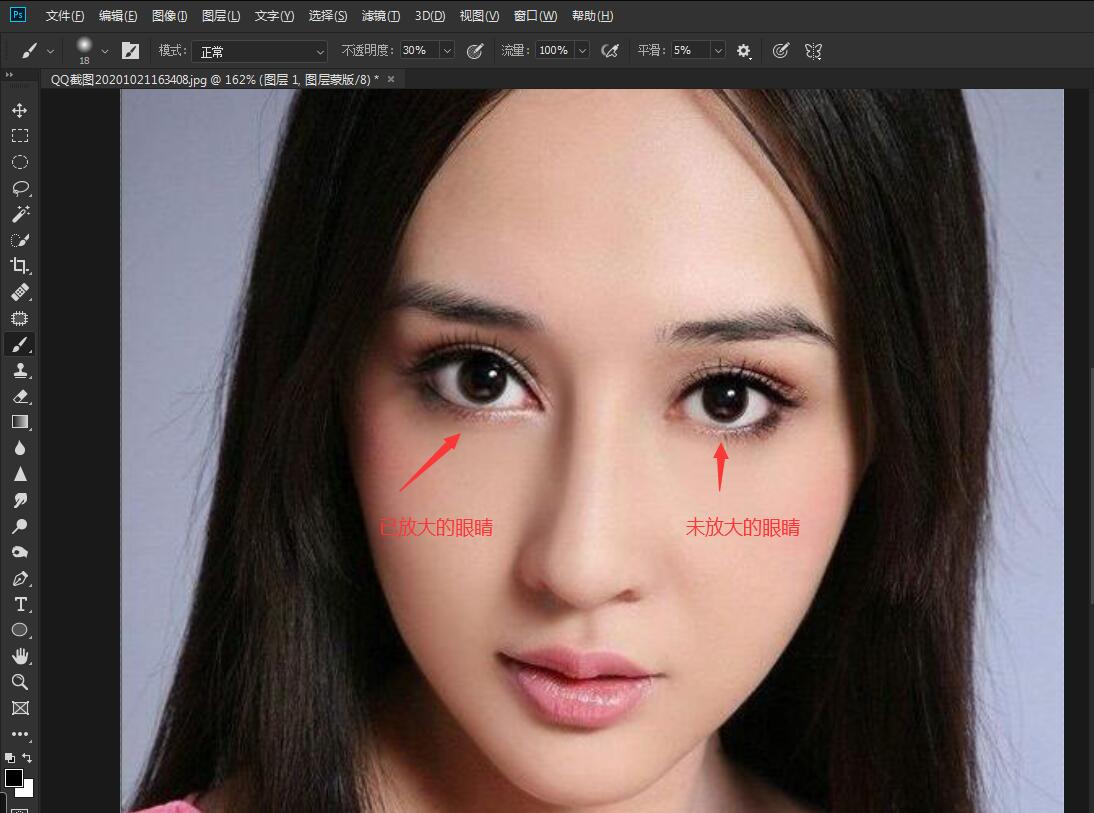Open the 滤镜 menu
This screenshot has height=813, width=1094.
pyautogui.click(x=379, y=15)
